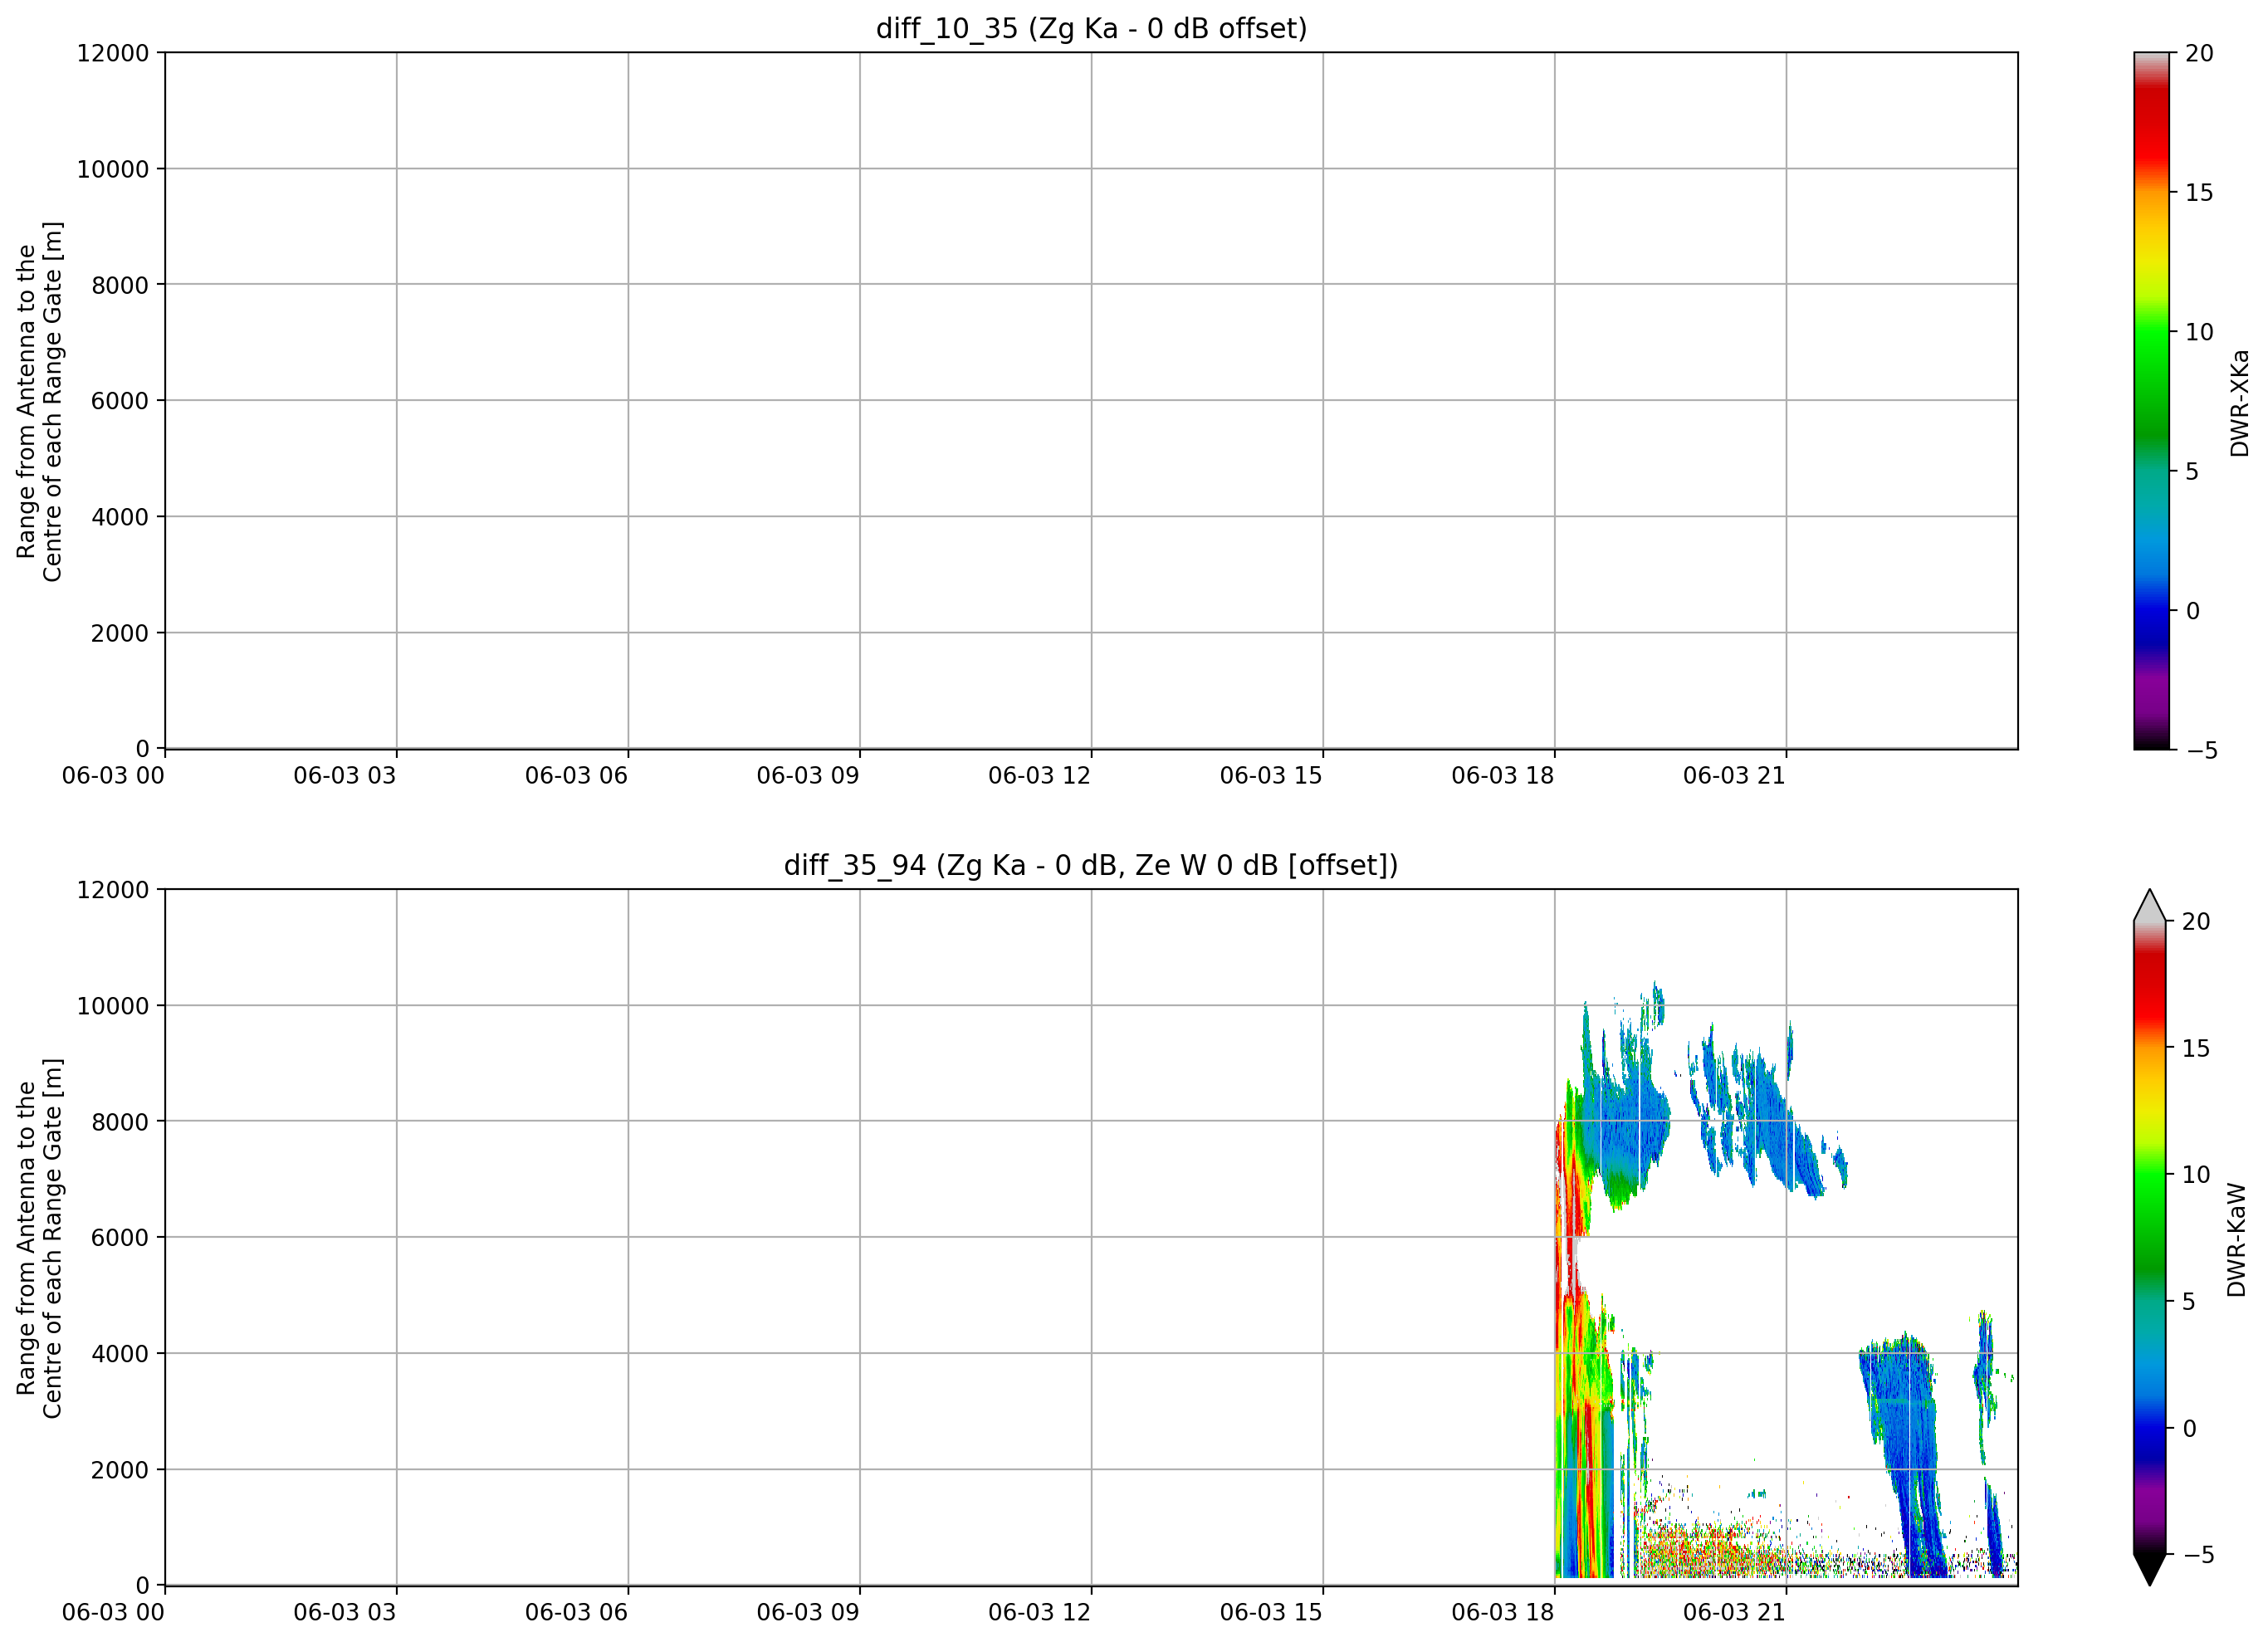Click the '06-03 00' x-tick under the bottom plot
This screenshot has width=2268, height=1642.
click(x=113, y=1613)
